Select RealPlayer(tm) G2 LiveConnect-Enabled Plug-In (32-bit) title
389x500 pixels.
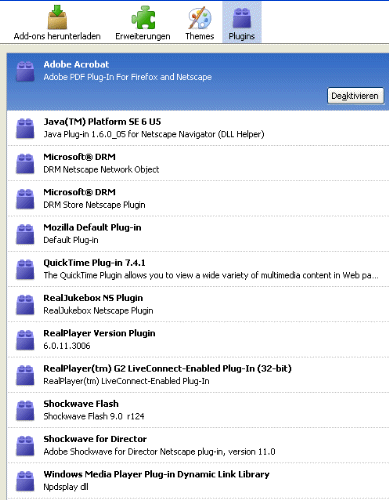[x=168, y=369]
